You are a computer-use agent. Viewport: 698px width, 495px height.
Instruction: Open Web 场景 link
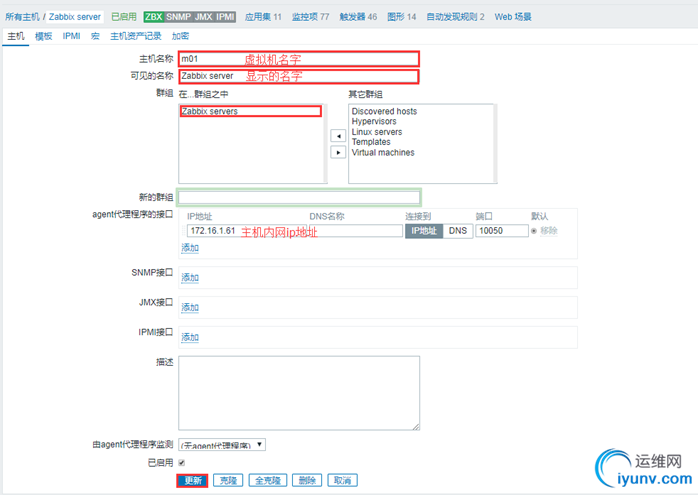click(x=513, y=17)
